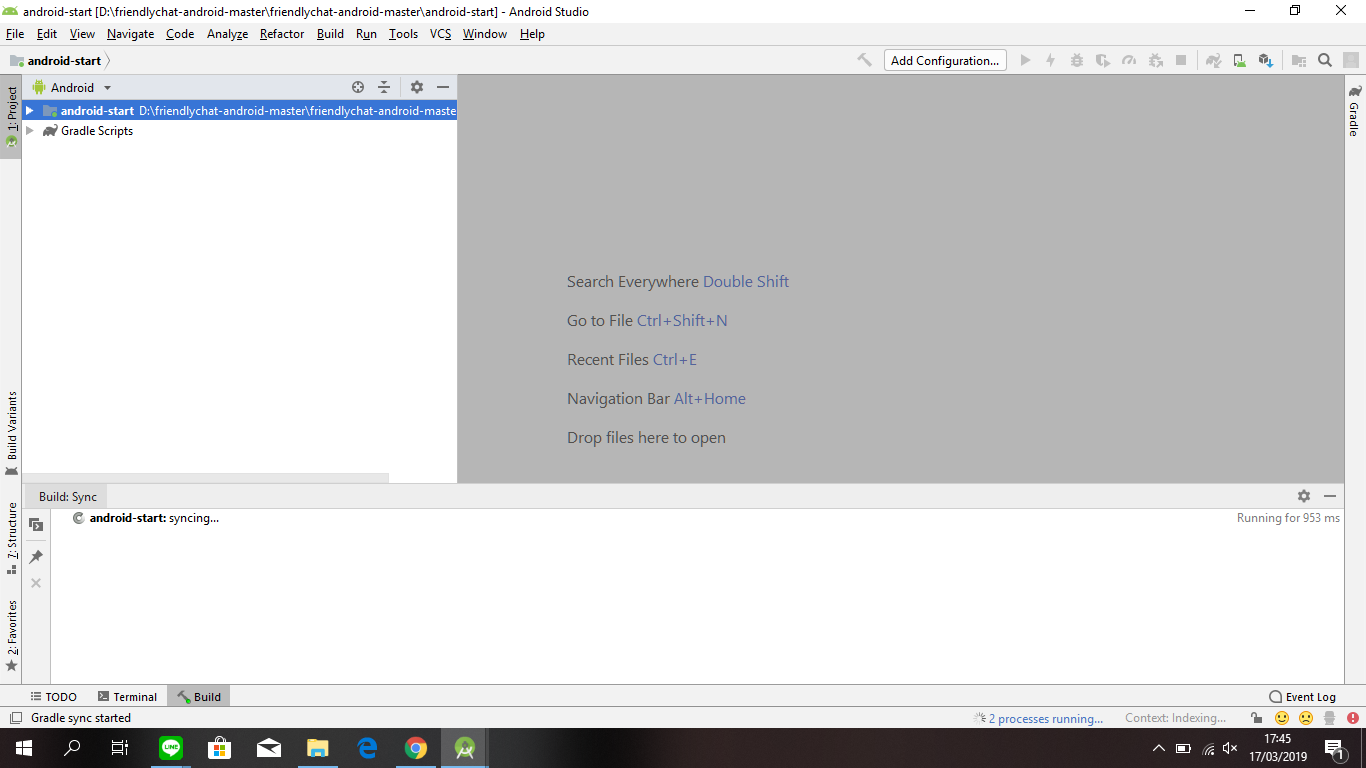Click the pin tab icon in Build panel
1366x768 pixels.
click(x=36, y=556)
